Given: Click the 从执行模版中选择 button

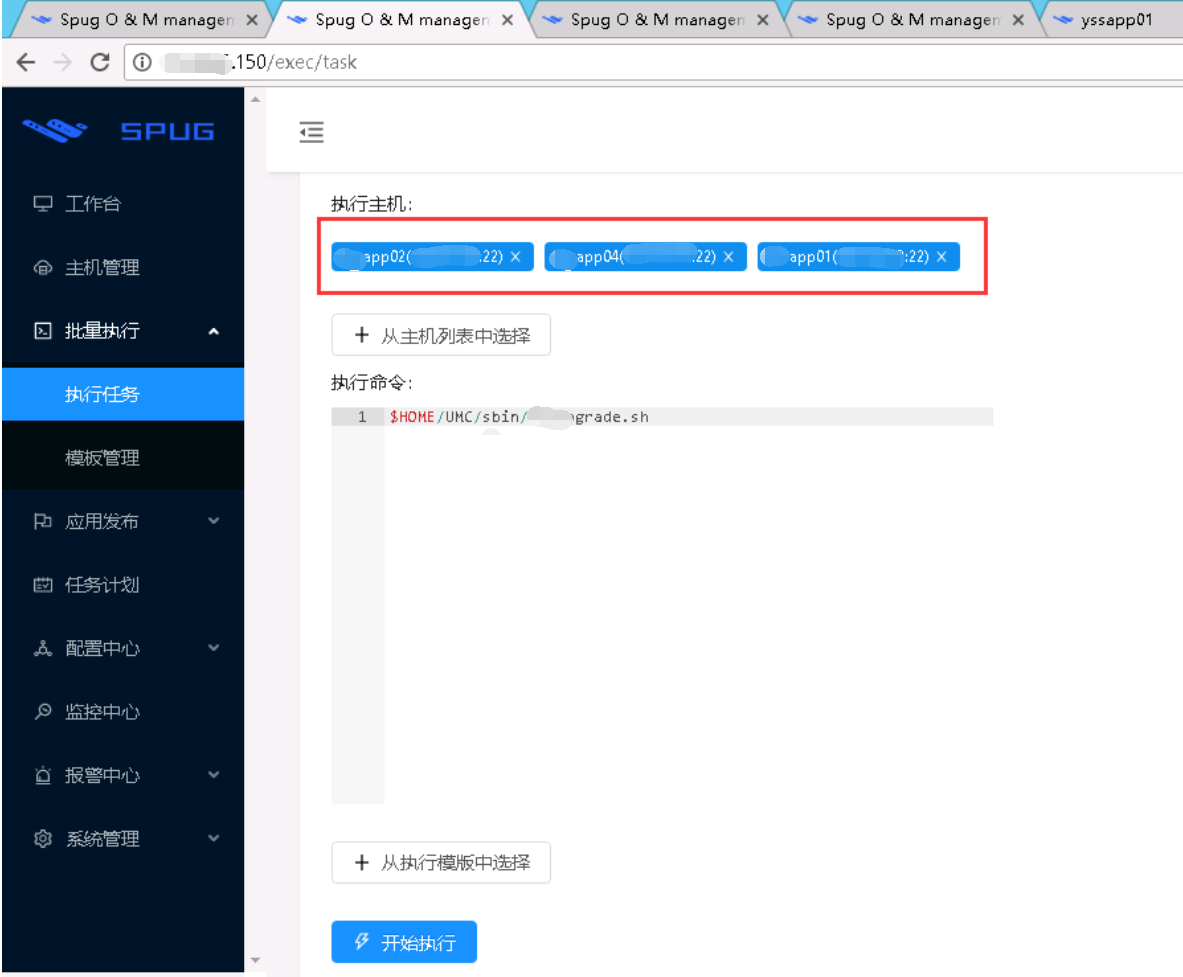Looking at the screenshot, I should (441, 862).
